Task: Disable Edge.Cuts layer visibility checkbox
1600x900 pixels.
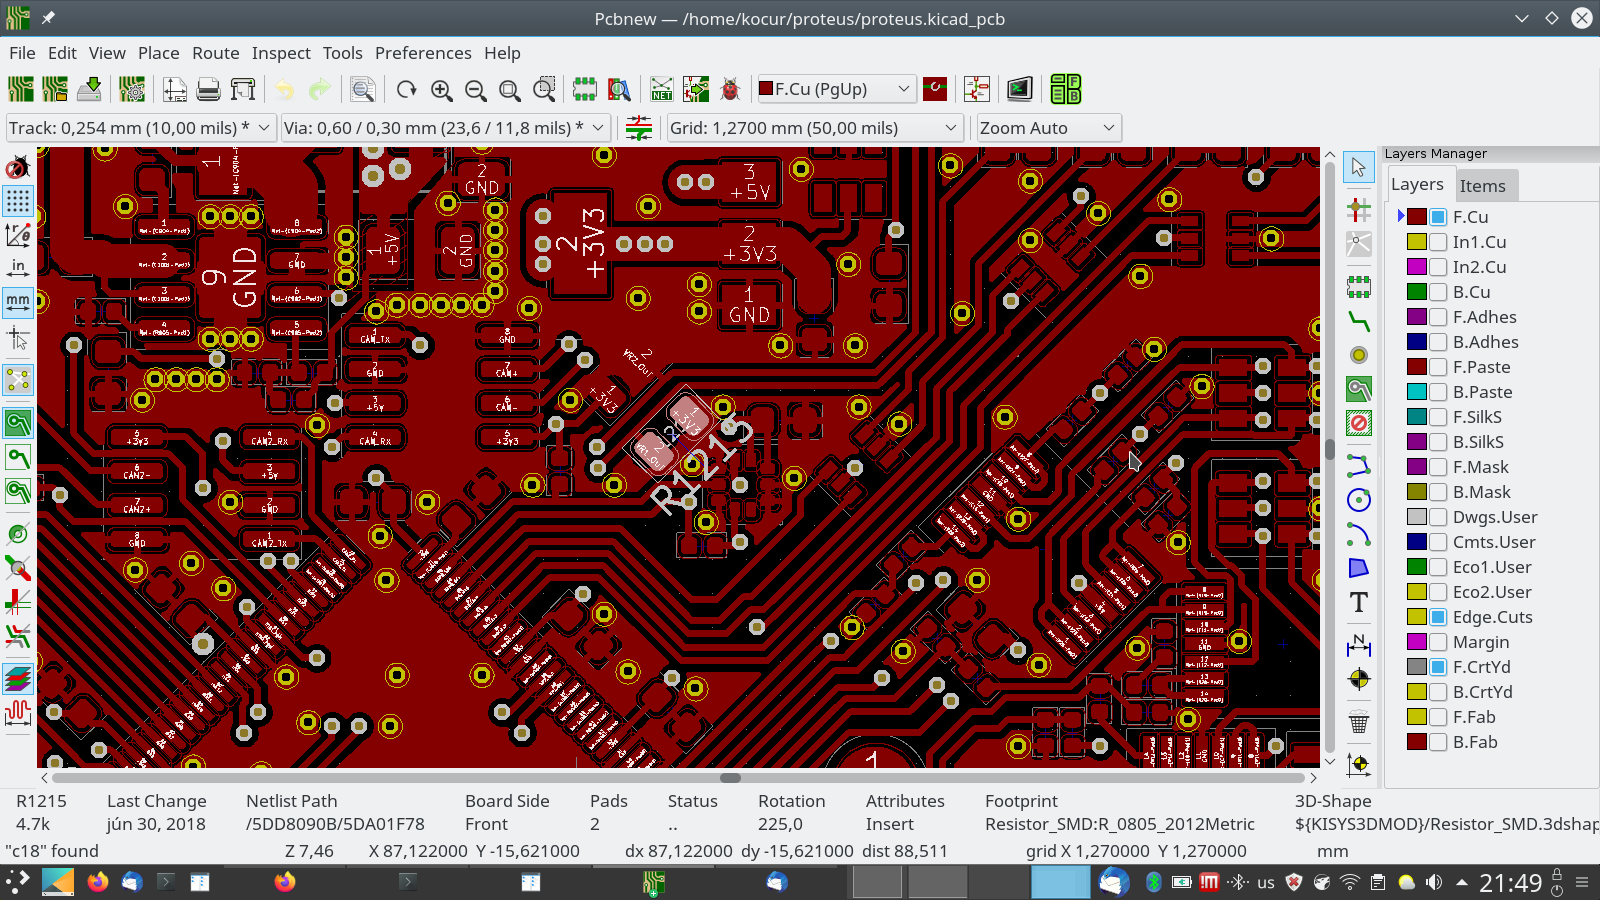Action: 1438,617
